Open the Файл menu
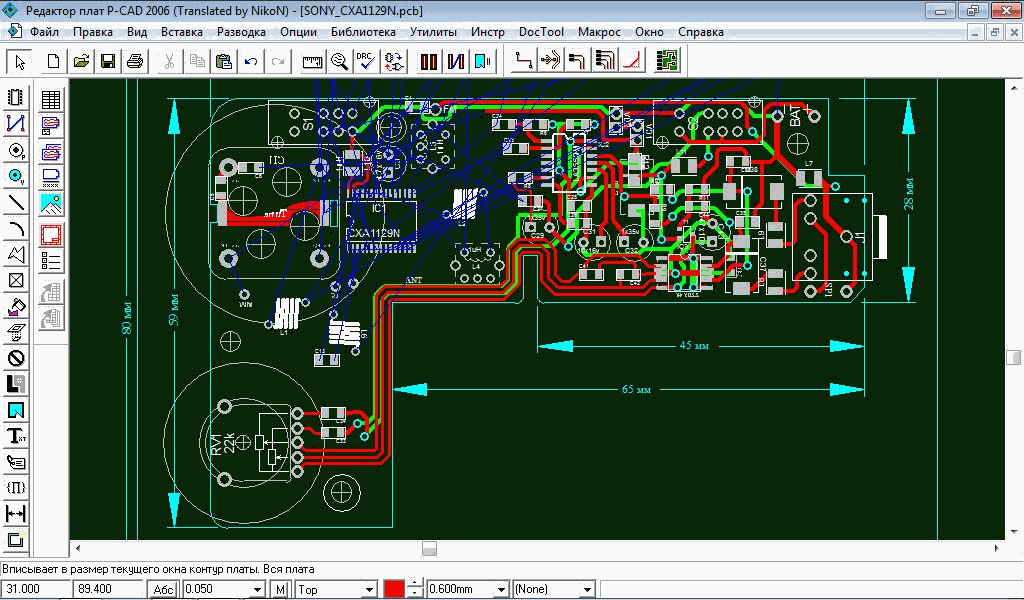Viewport: 1024px width, 600px height. [x=44, y=32]
